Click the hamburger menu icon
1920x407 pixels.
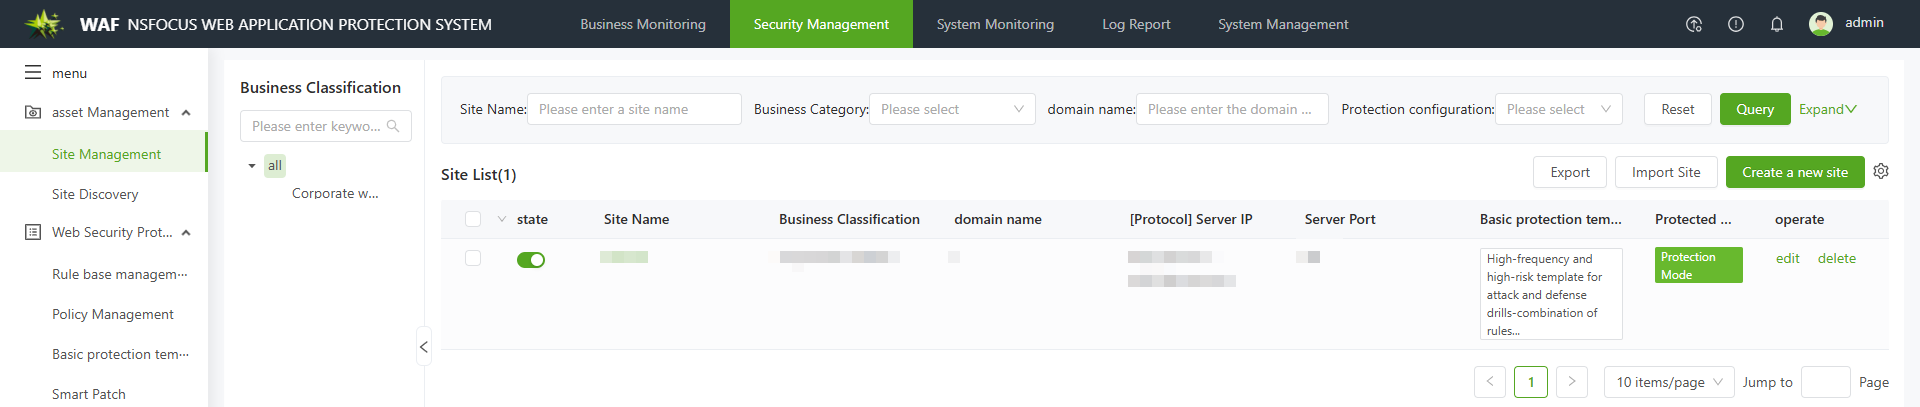coord(33,73)
